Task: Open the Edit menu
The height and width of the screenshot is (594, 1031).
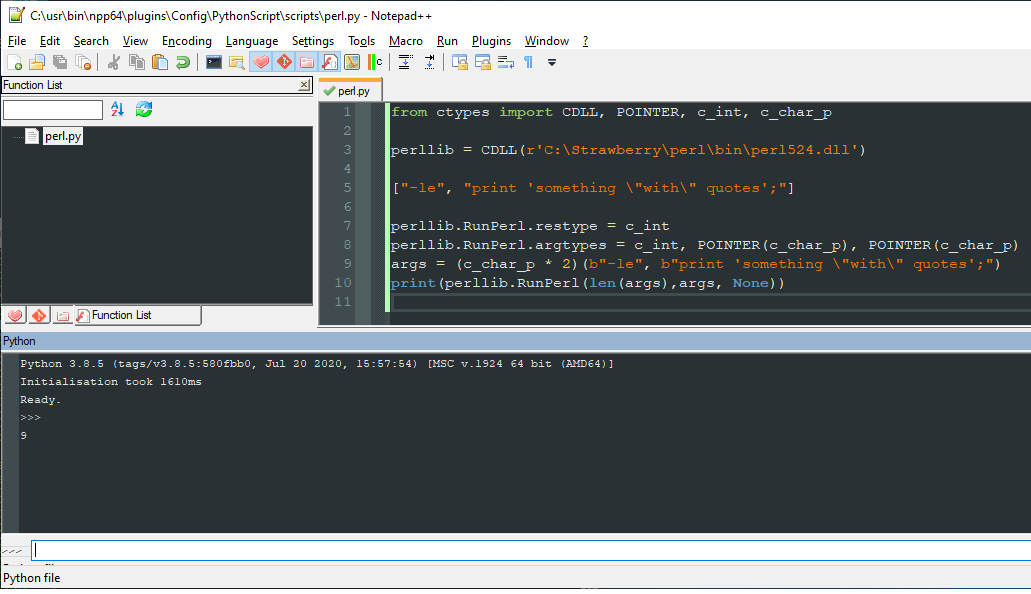Action: [x=49, y=41]
